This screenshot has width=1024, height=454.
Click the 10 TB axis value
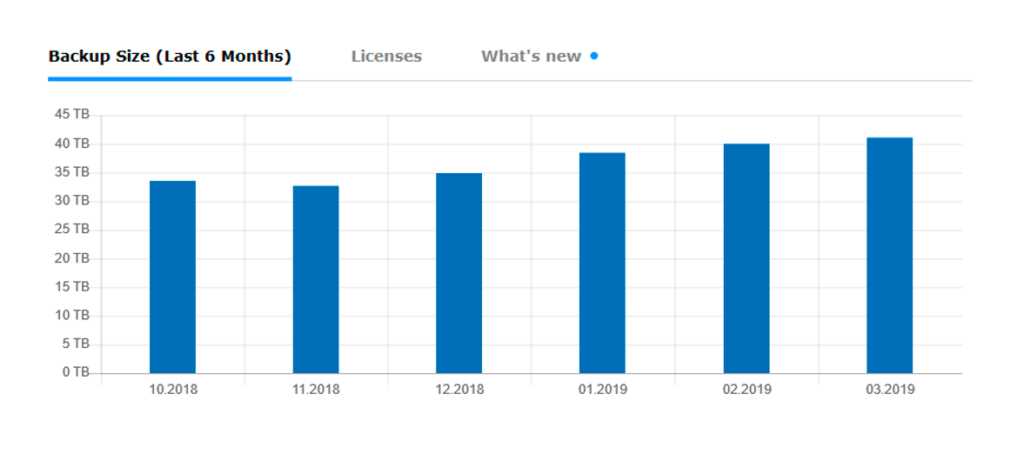pyautogui.click(x=71, y=316)
